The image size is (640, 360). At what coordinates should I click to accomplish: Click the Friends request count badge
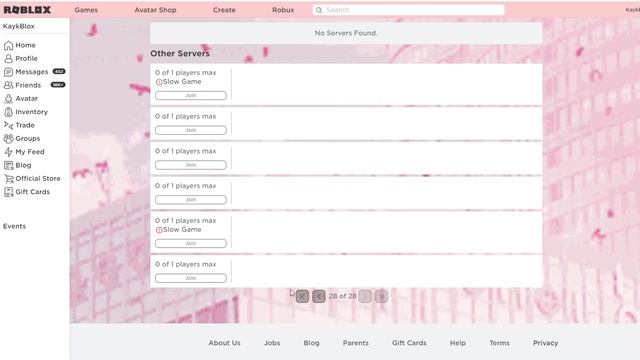[58, 85]
